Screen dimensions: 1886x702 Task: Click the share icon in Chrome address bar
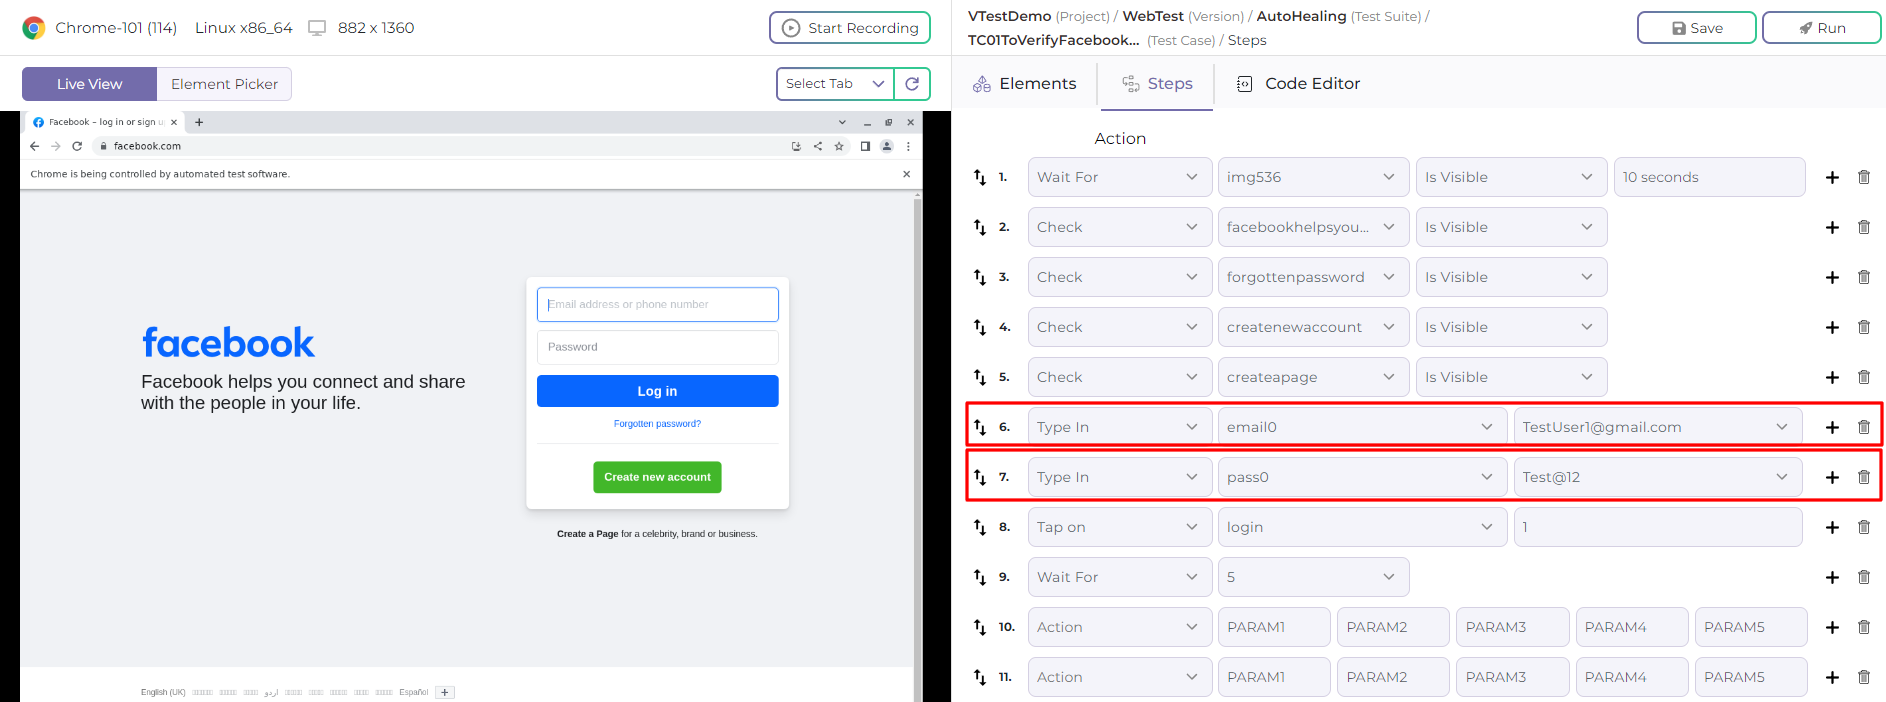pos(818,146)
